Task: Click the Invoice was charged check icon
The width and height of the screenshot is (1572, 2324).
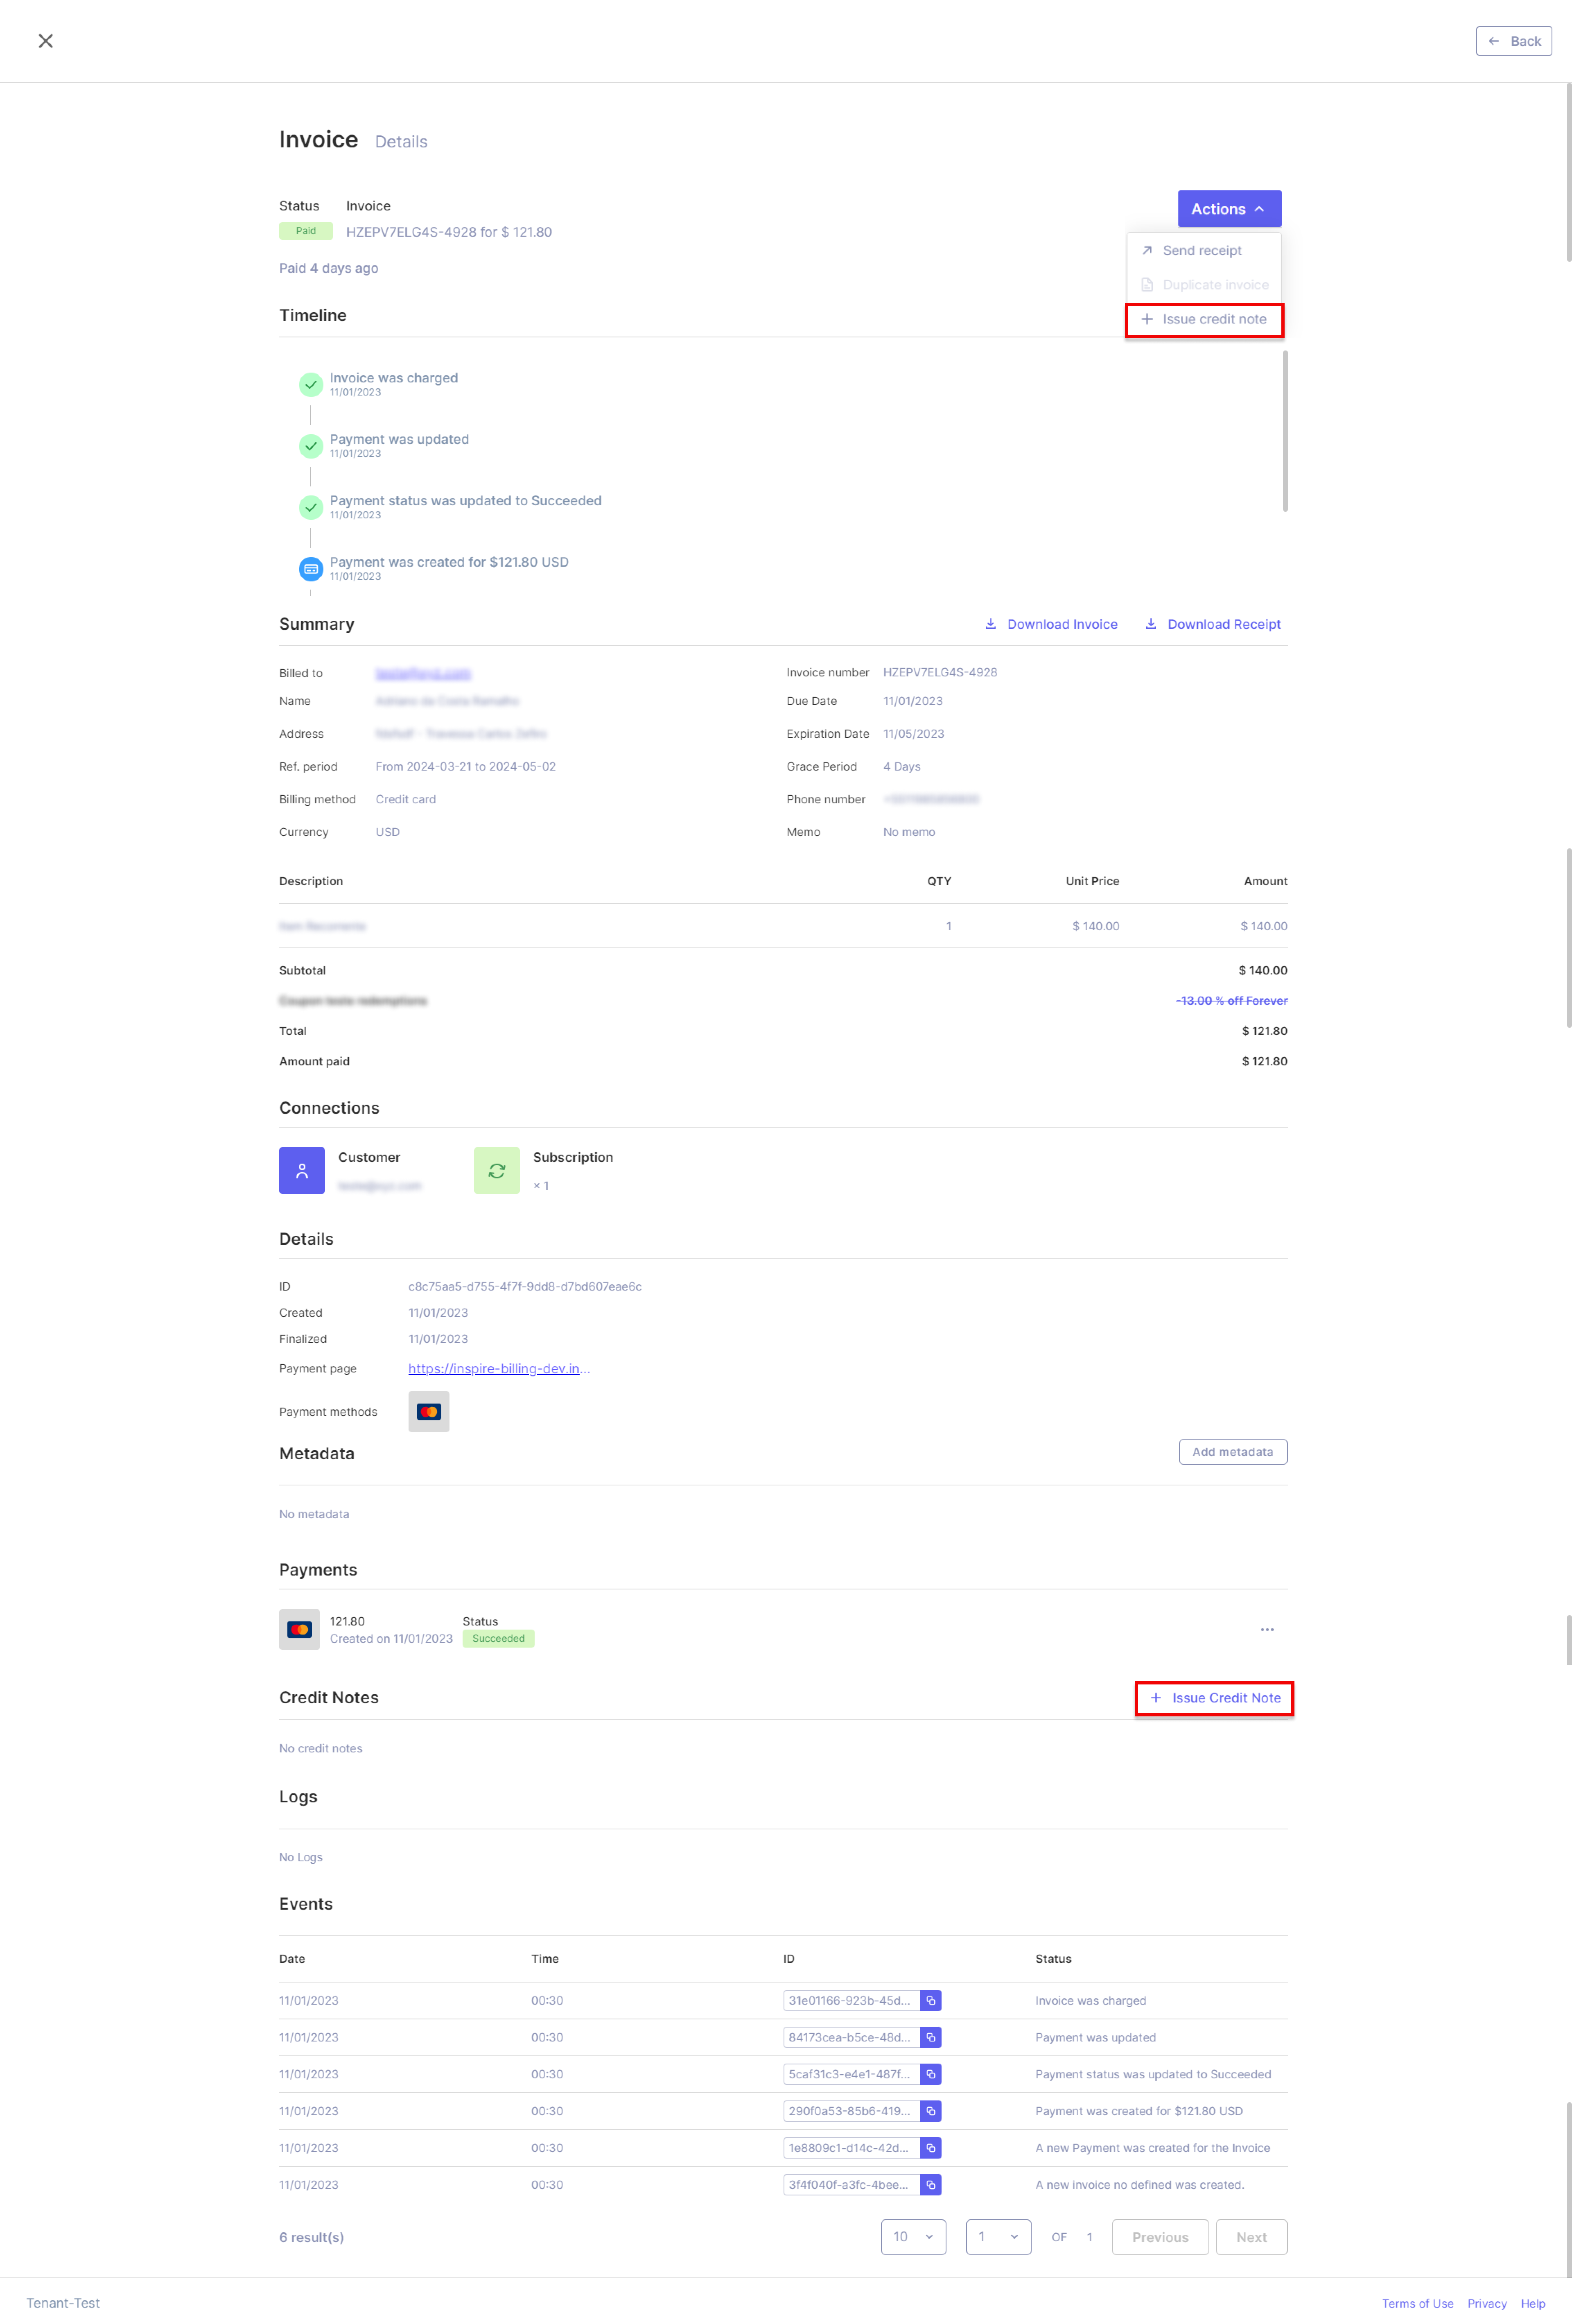Action: [x=311, y=384]
